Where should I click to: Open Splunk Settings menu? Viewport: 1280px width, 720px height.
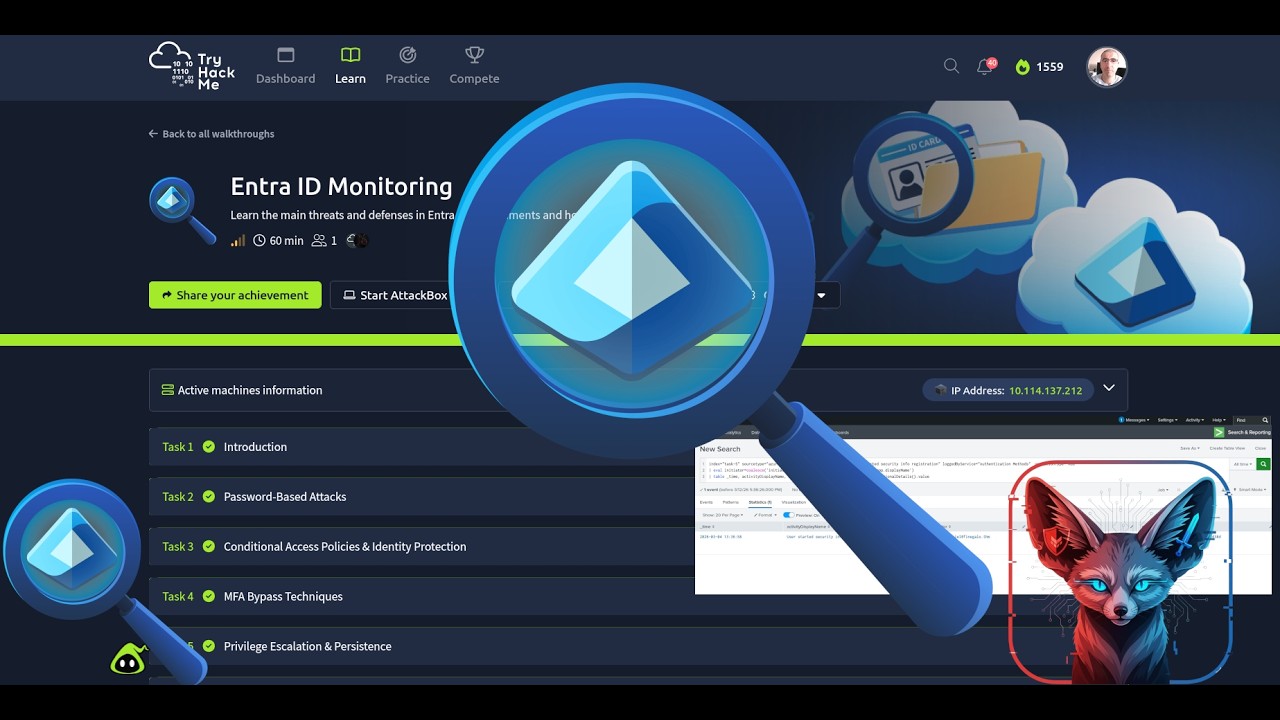click(x=1167, y=420)
